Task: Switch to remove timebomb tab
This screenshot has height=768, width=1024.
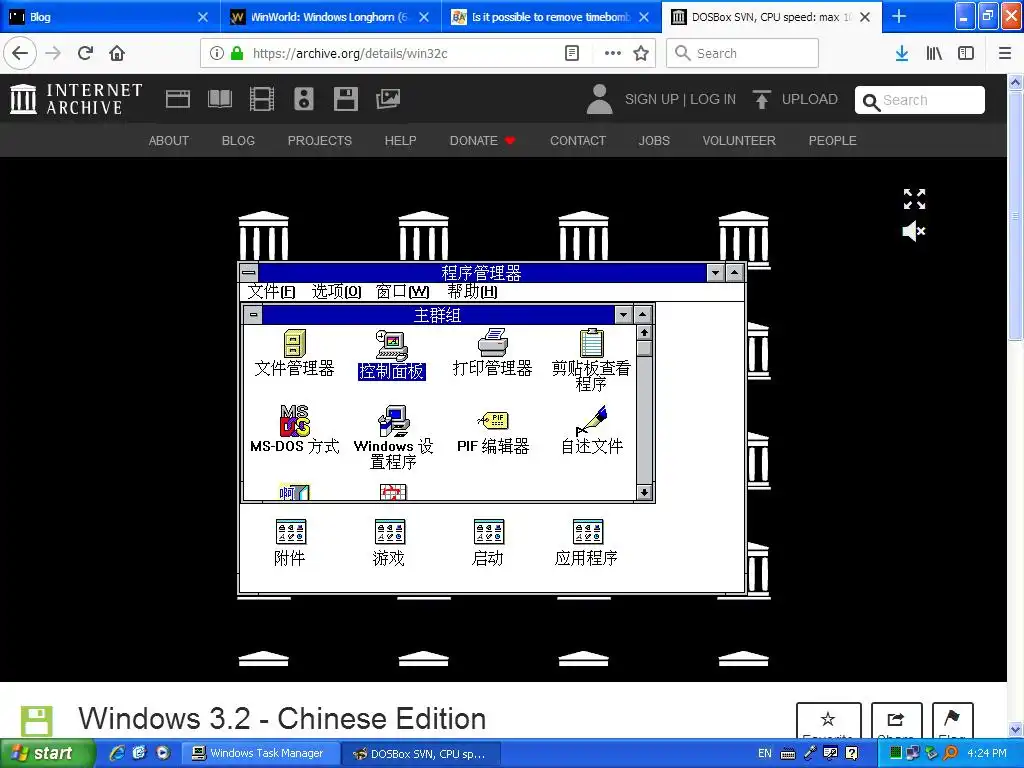Action: coord(551,17)
